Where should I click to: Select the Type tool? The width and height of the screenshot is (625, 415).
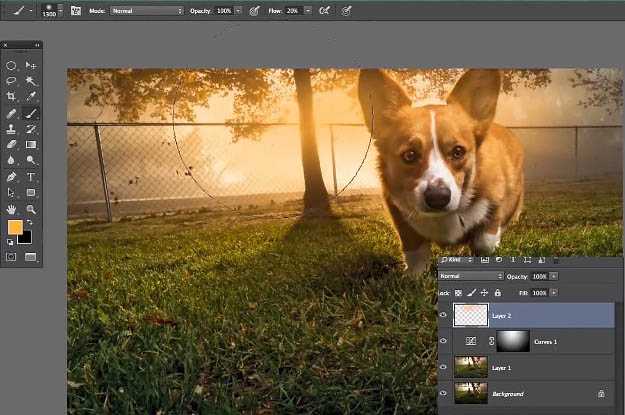pyautogui.click(x=31, y=176)
